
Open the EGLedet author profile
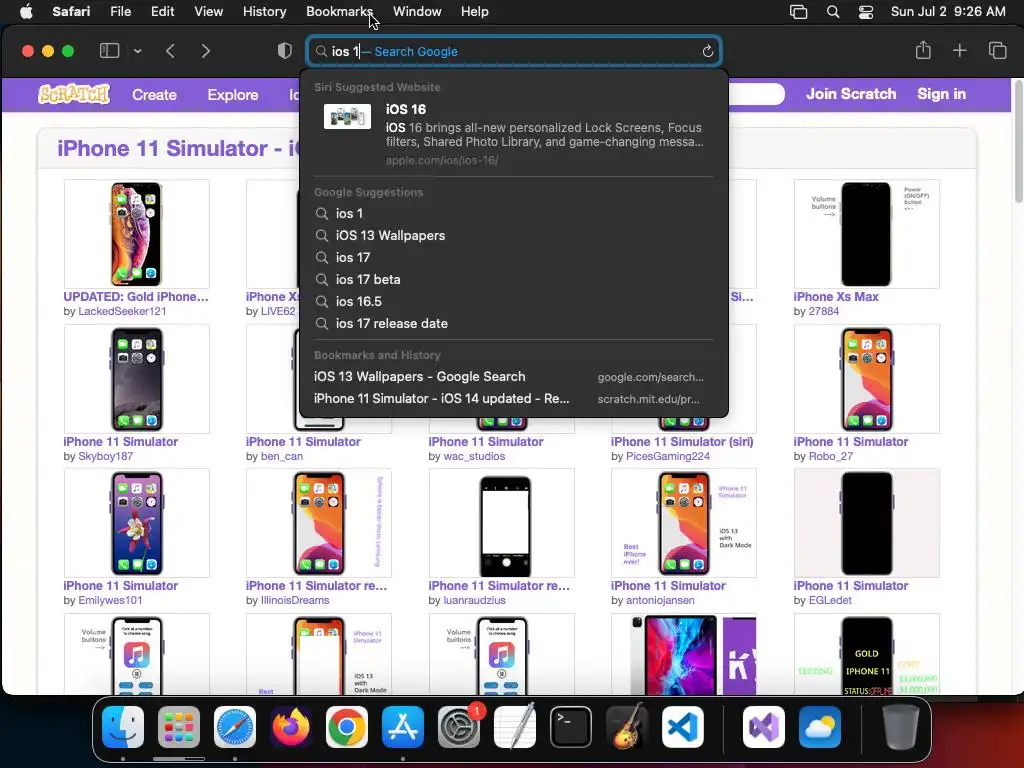pyautogui.click(x=830, y=600)
